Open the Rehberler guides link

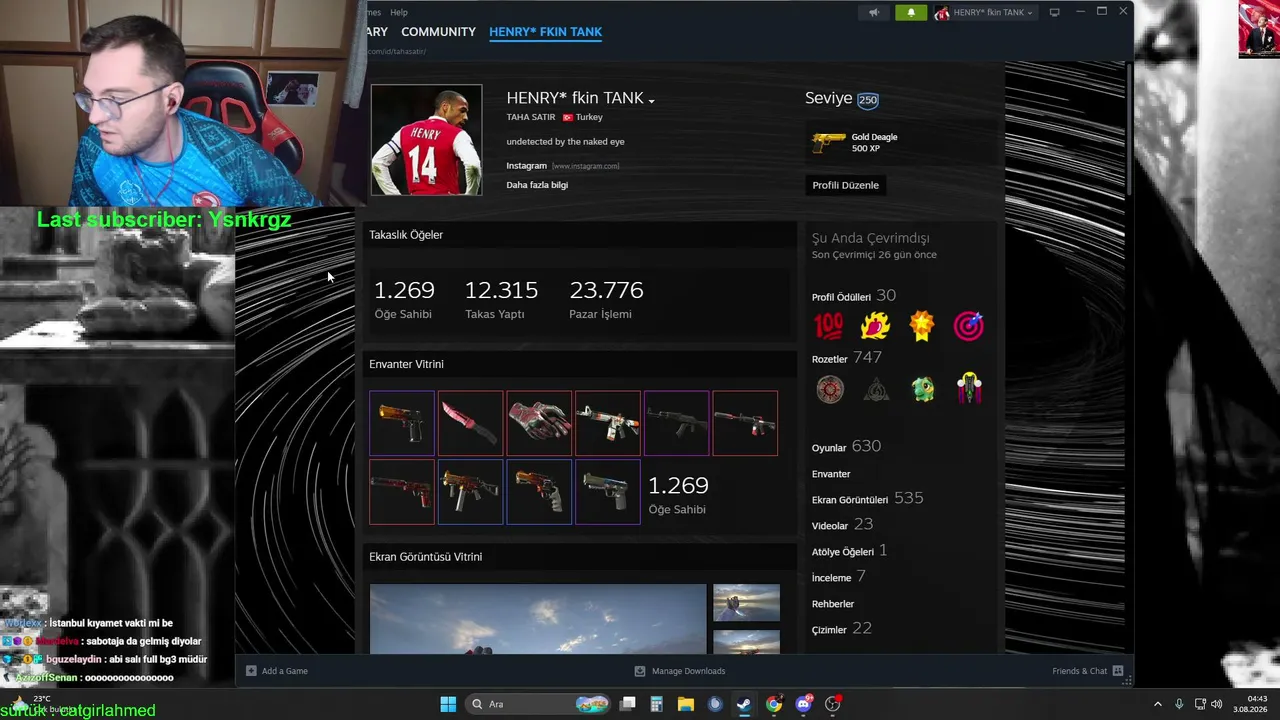[833, 604]
